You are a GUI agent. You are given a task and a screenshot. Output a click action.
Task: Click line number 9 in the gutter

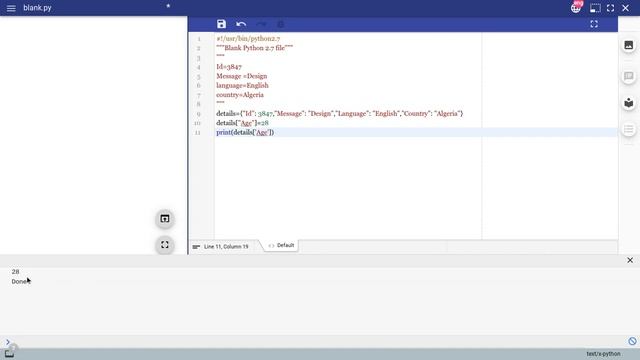pos(199,114)
